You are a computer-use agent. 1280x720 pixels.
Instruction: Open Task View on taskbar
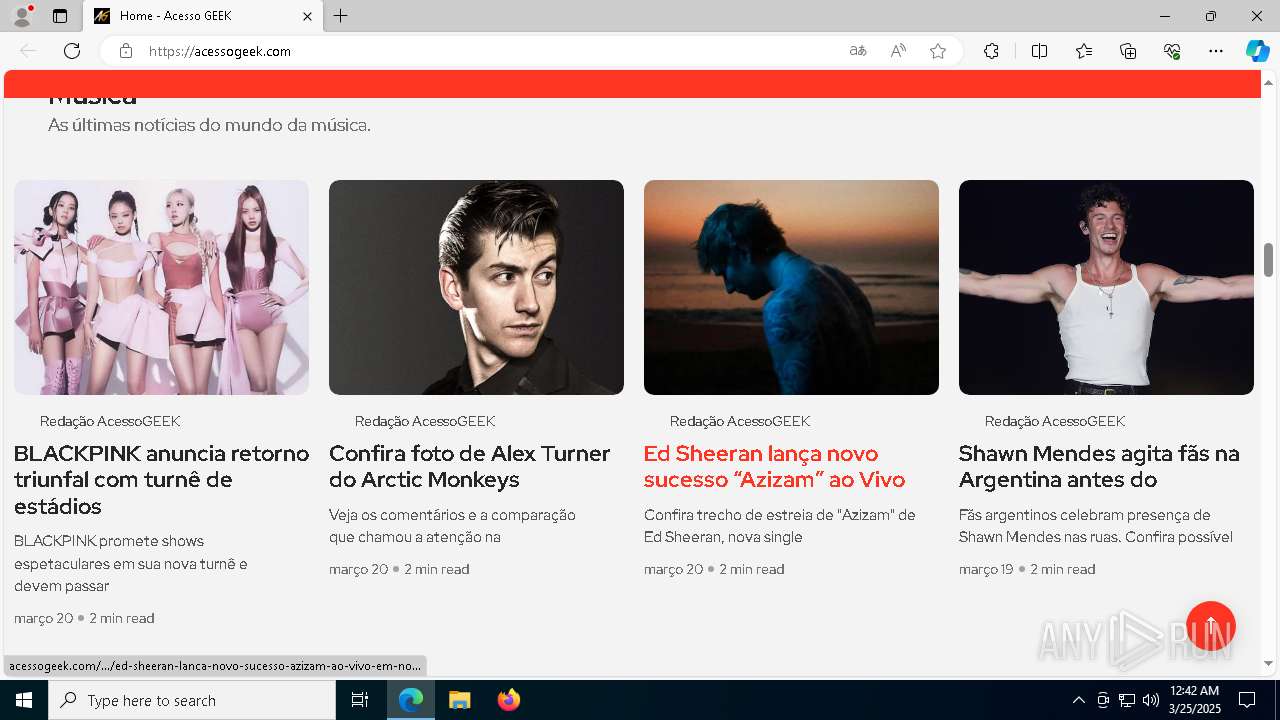[360, 700]
